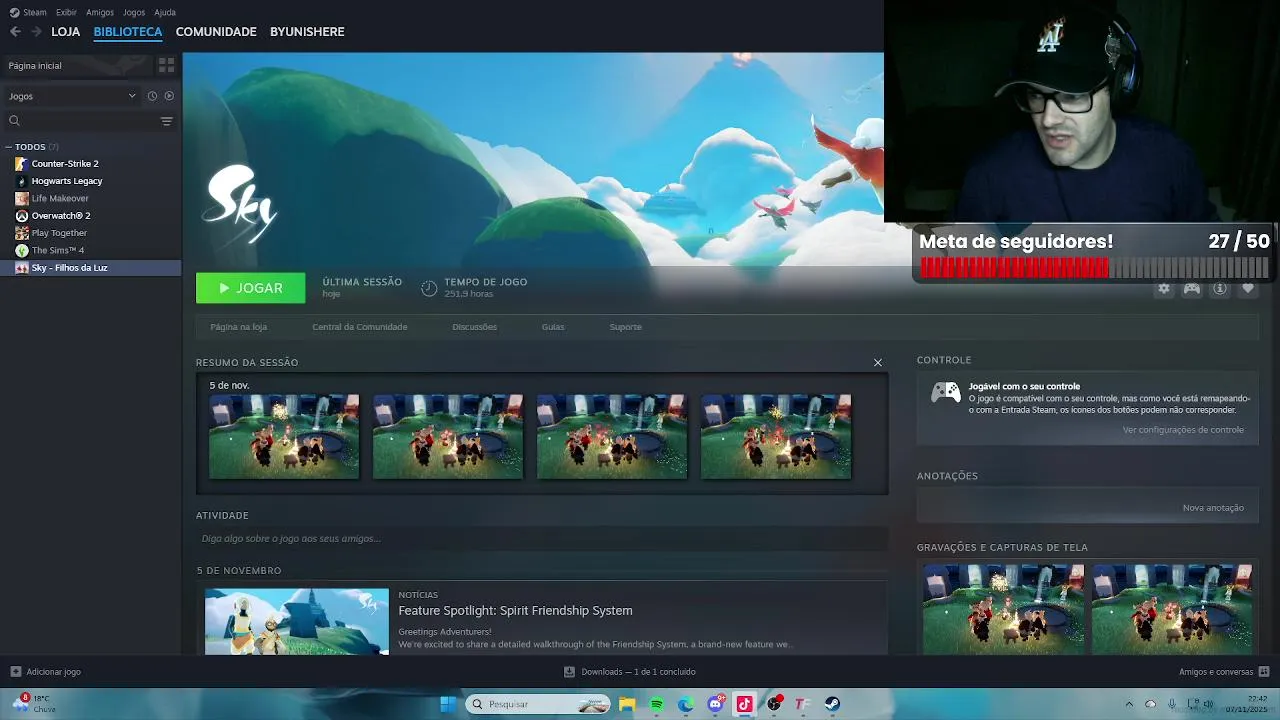Open Ver configurações de controle link
1280x720 pixels.
pos(1183,430)
